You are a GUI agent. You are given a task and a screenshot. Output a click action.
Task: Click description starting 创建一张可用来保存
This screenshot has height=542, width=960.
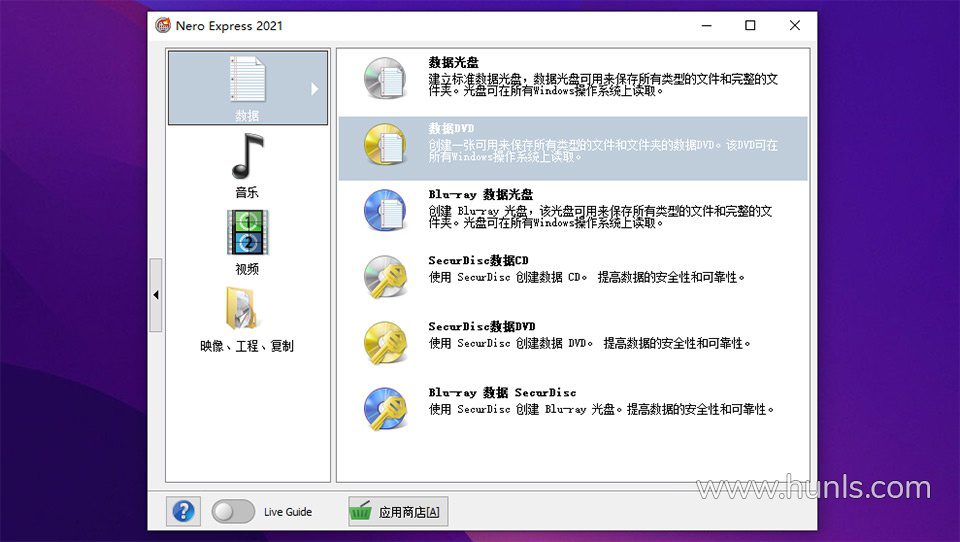click(x=603, y=151)
